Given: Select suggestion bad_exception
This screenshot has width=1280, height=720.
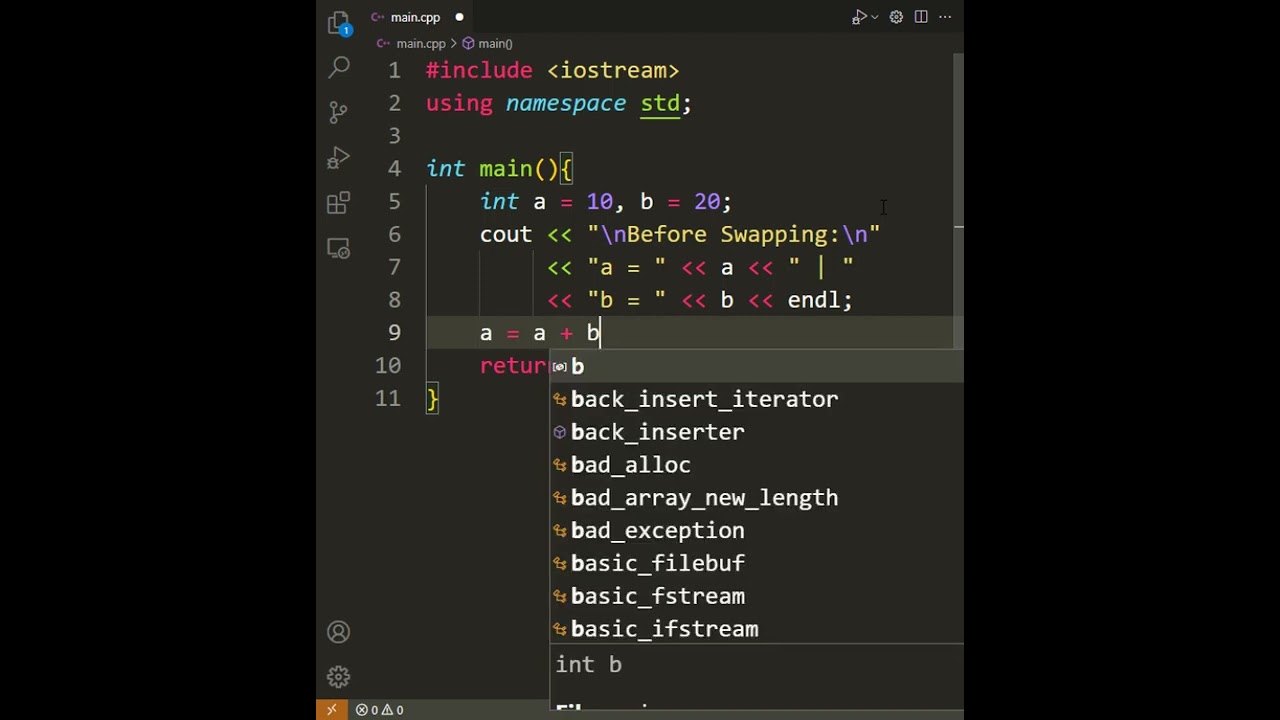Looking at the screenshot, I should click(757, 531).
